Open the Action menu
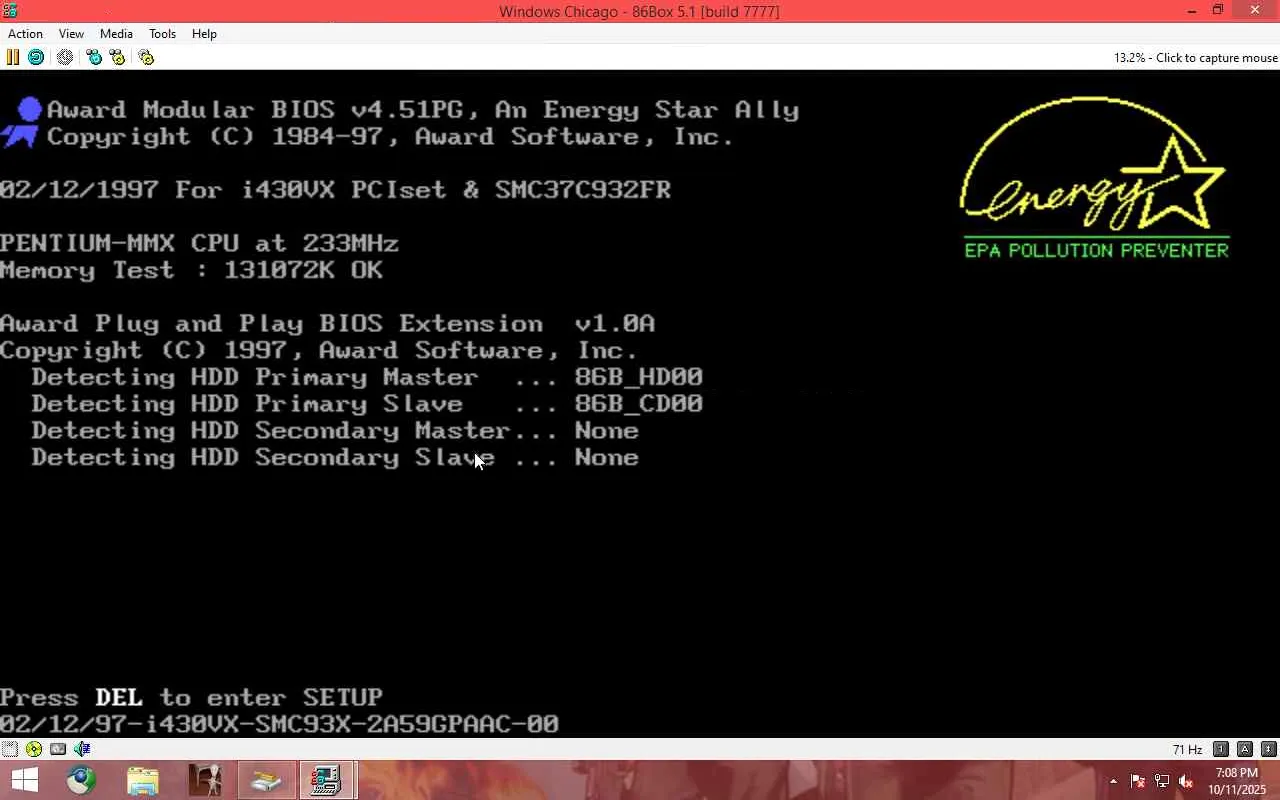 [25, 34]
